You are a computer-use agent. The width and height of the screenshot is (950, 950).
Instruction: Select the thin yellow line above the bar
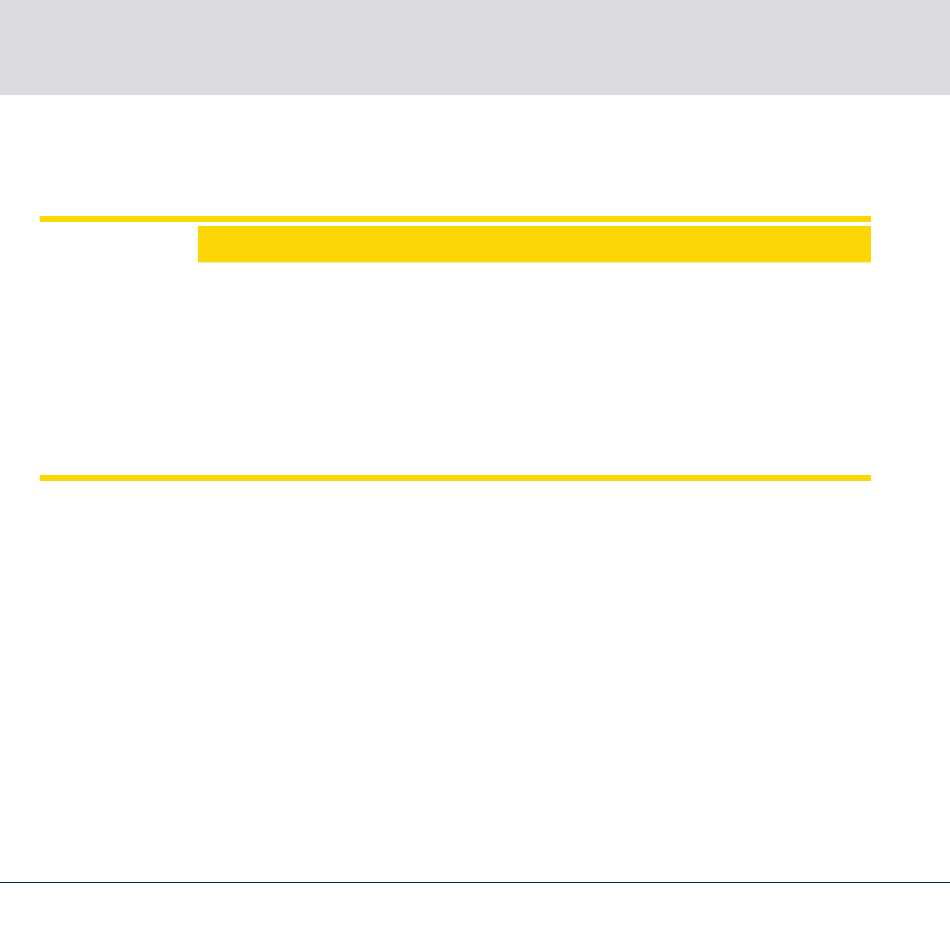455,219
